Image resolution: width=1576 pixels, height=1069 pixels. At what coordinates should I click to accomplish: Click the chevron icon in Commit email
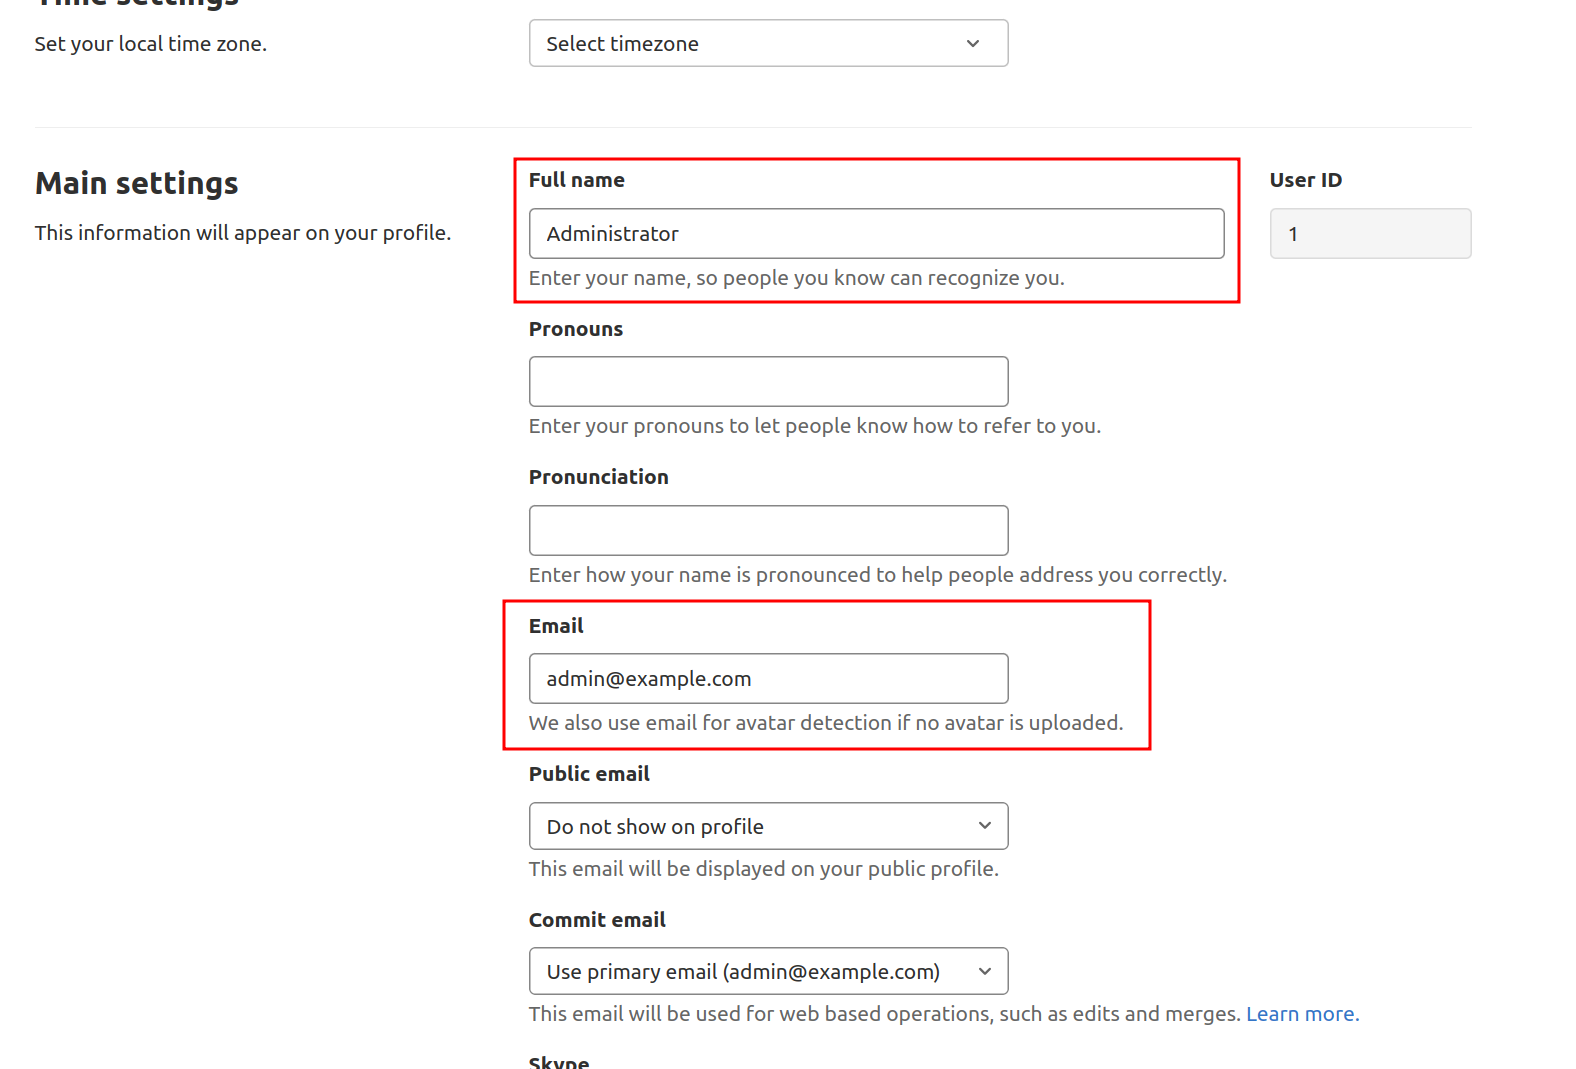coord(984,972)
